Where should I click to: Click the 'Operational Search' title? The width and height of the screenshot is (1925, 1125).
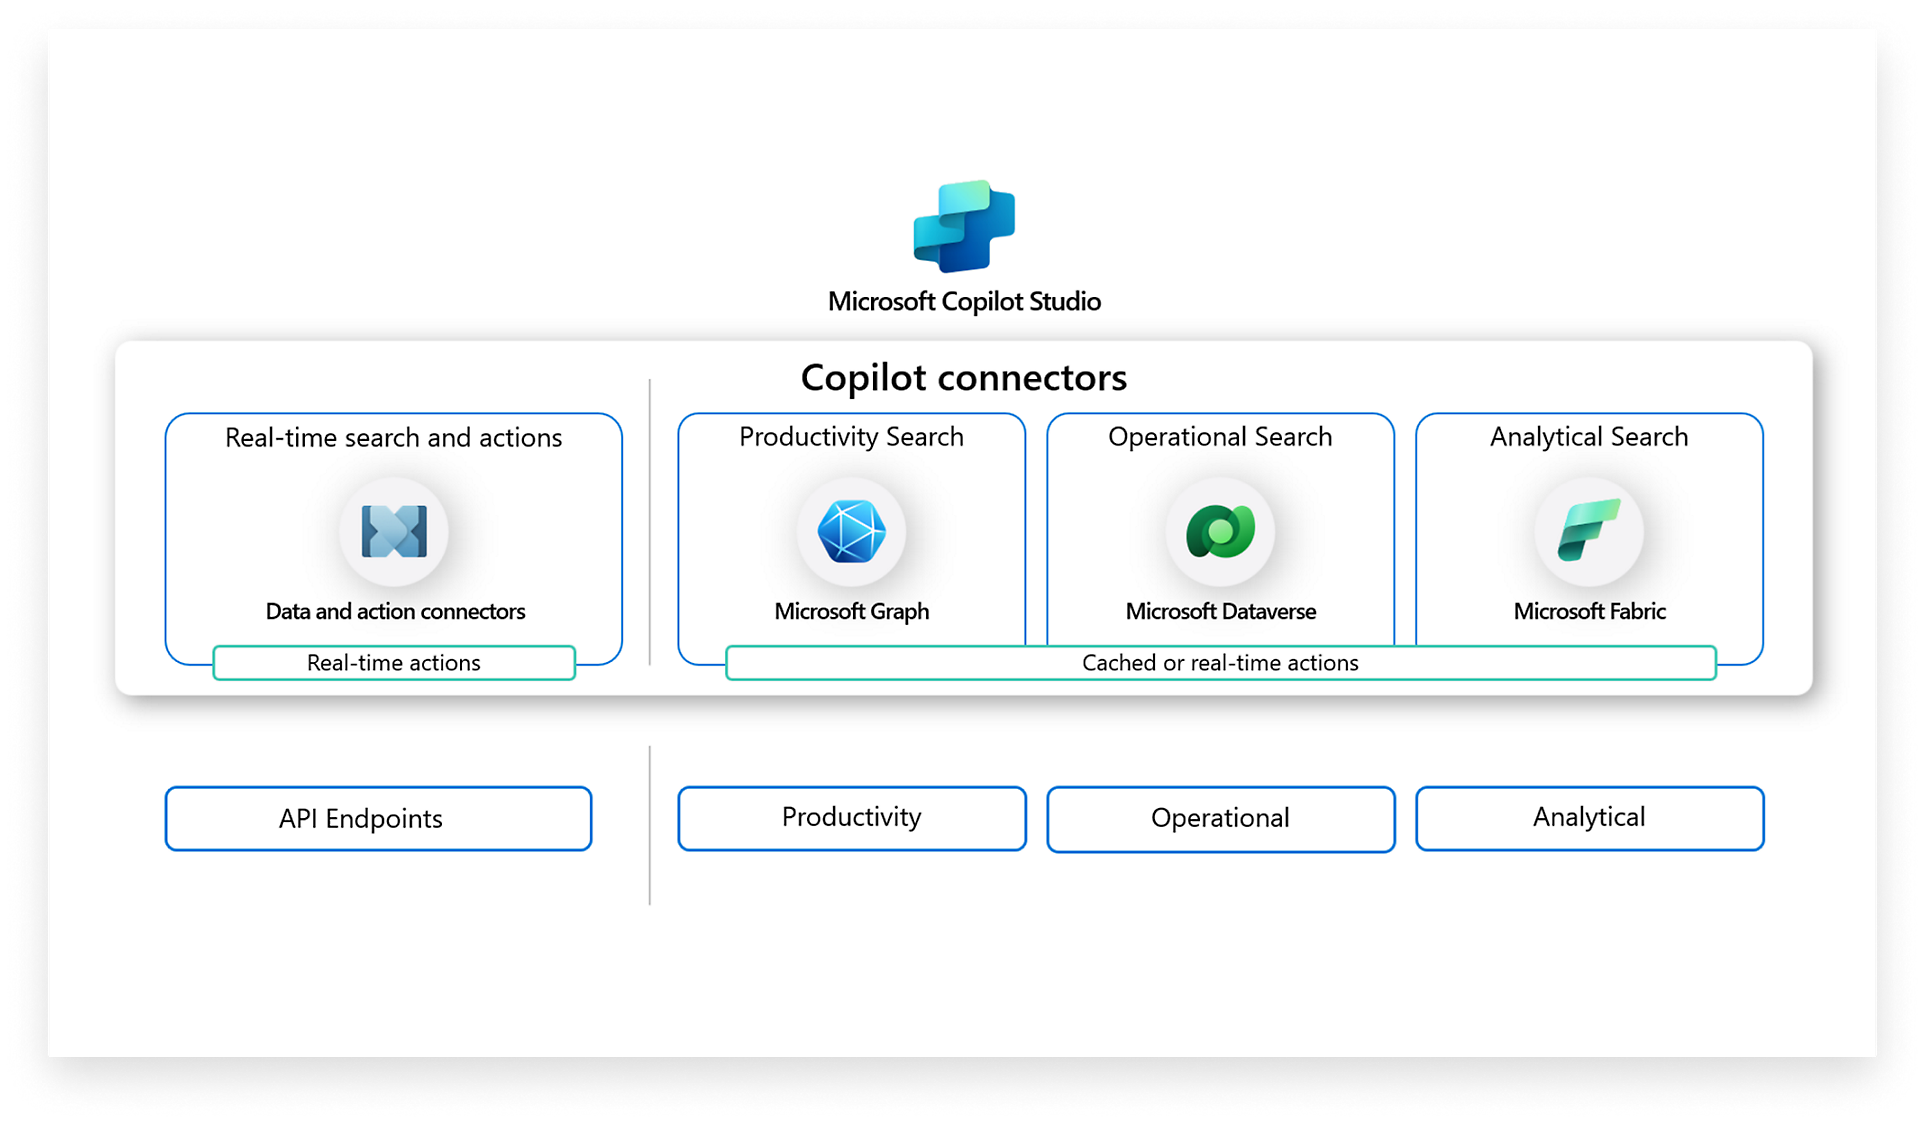click(1220, 437)
